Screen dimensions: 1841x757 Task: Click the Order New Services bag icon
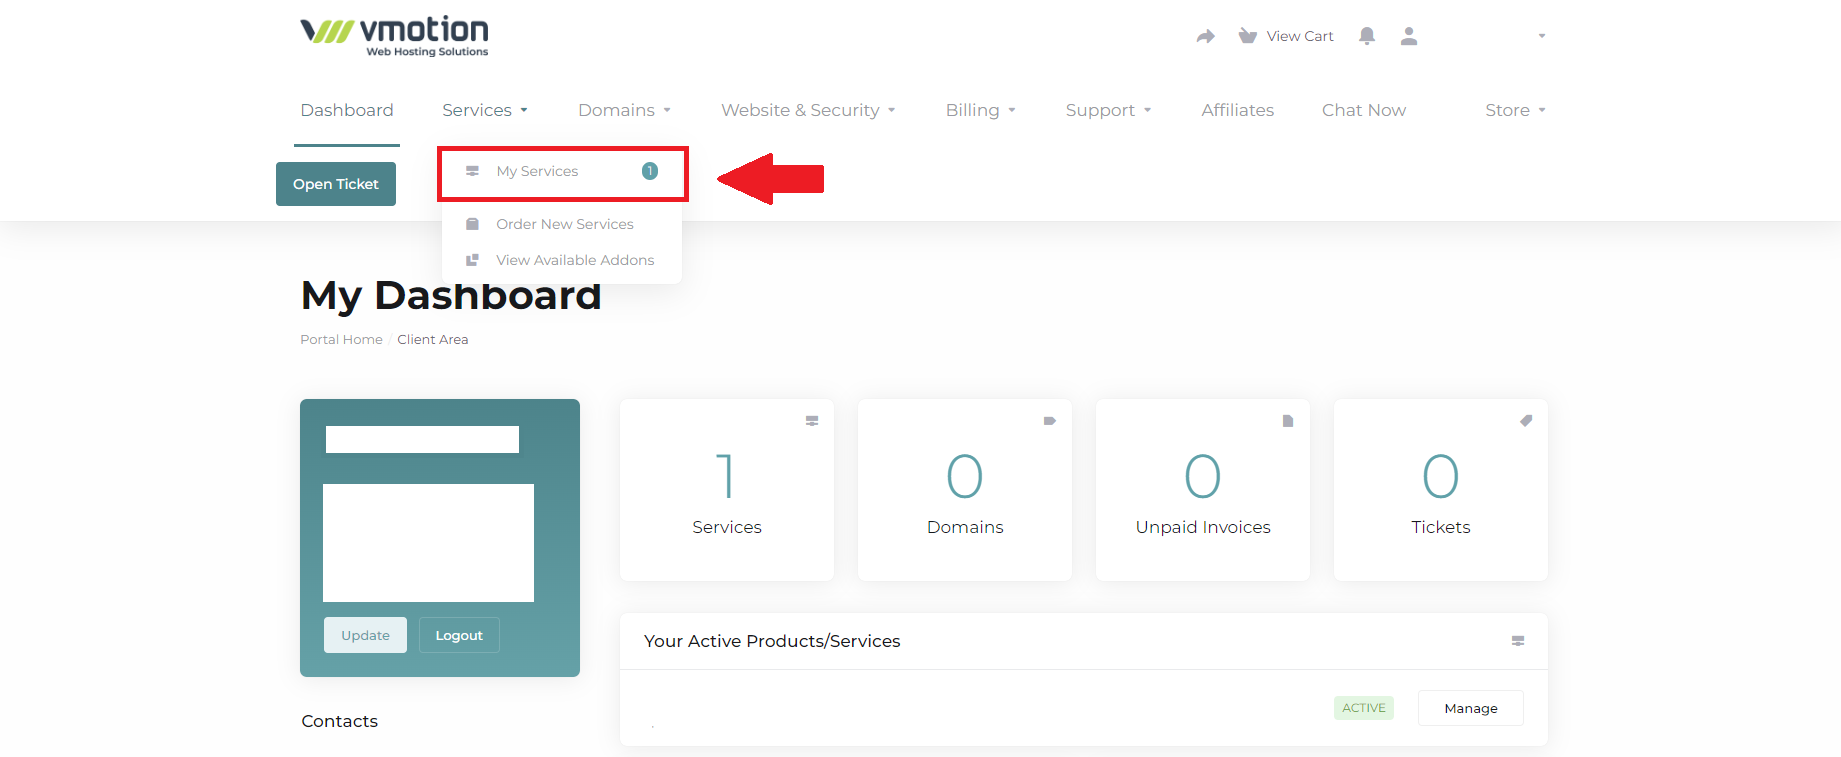472,224
